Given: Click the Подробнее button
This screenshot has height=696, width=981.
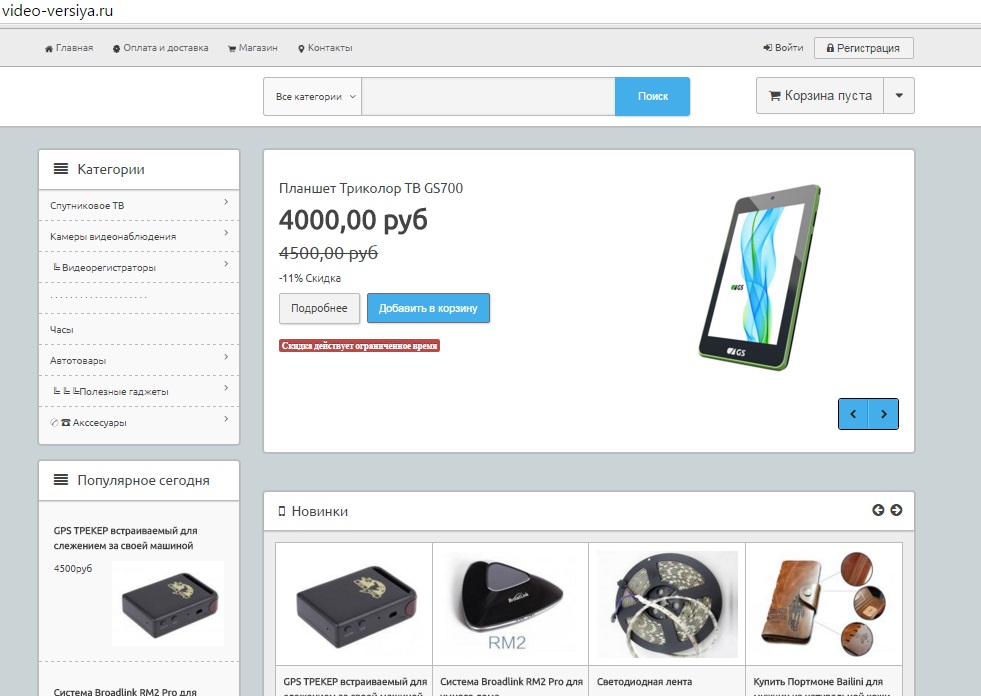Looking at the screenshot, I should 319,309.
